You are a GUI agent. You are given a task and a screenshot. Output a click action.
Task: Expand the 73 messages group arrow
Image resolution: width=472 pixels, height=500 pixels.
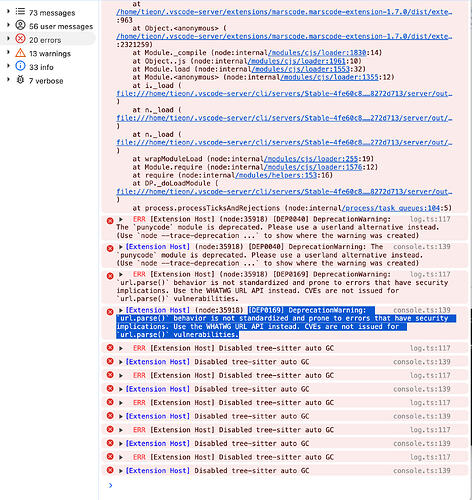(x=8, y=12)
